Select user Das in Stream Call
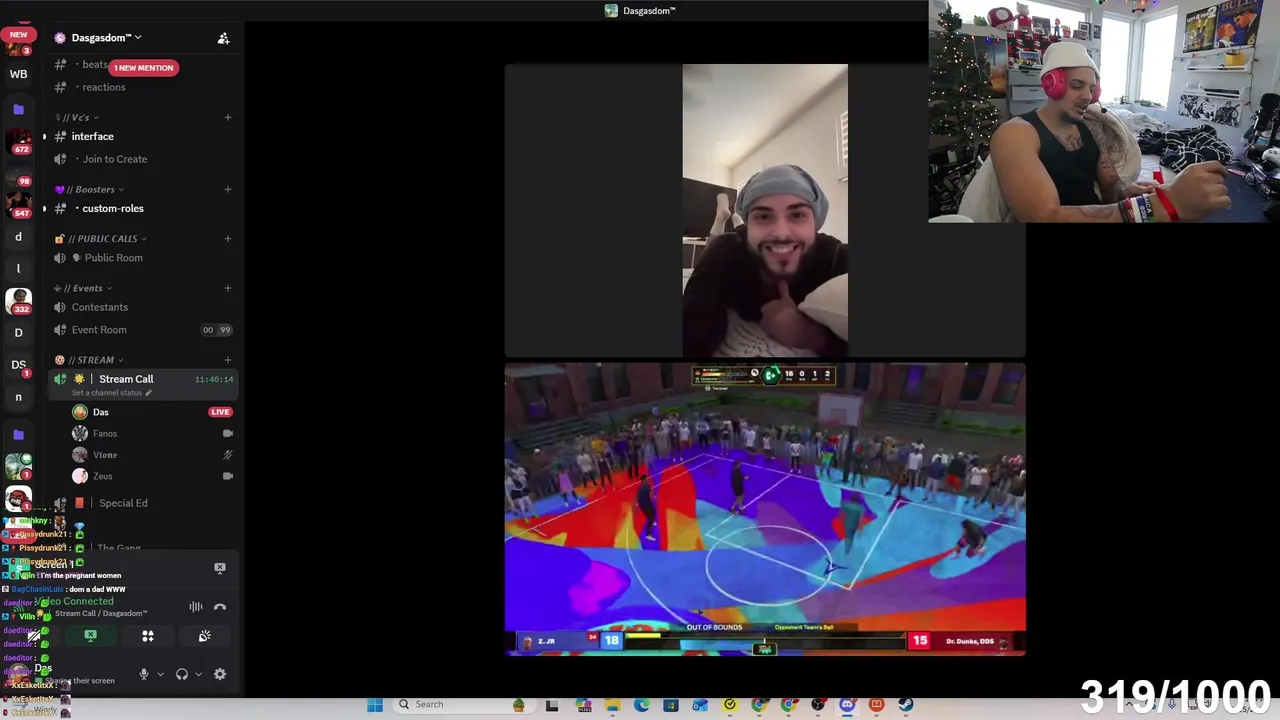 100,412
